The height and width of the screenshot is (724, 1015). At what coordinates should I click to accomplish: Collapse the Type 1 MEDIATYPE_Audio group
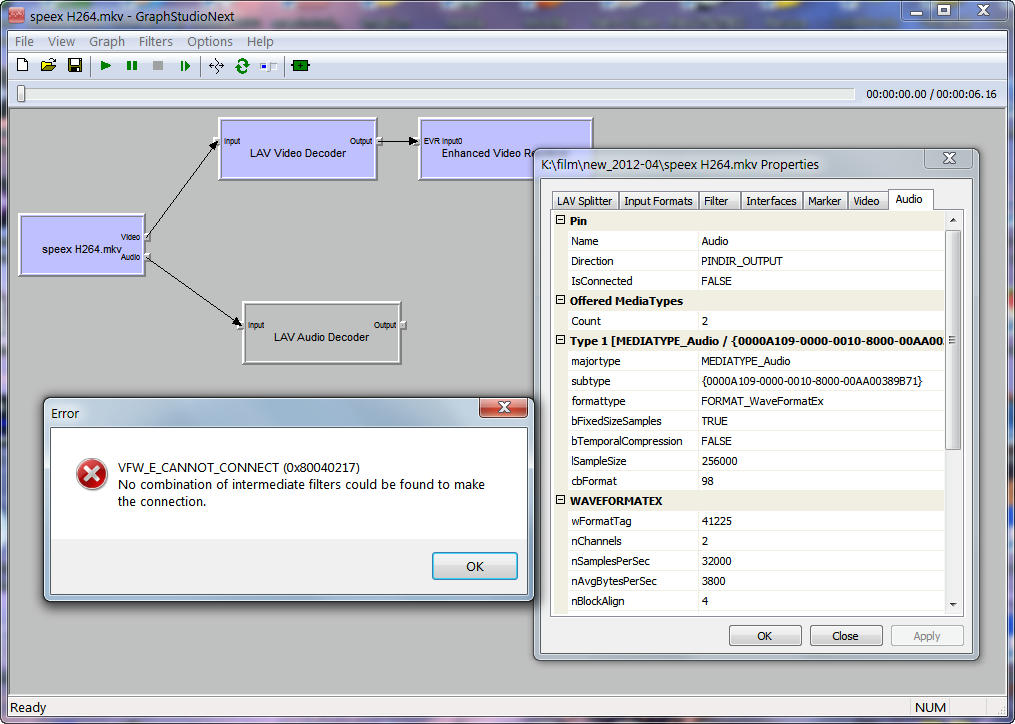(x=561, y=340)
